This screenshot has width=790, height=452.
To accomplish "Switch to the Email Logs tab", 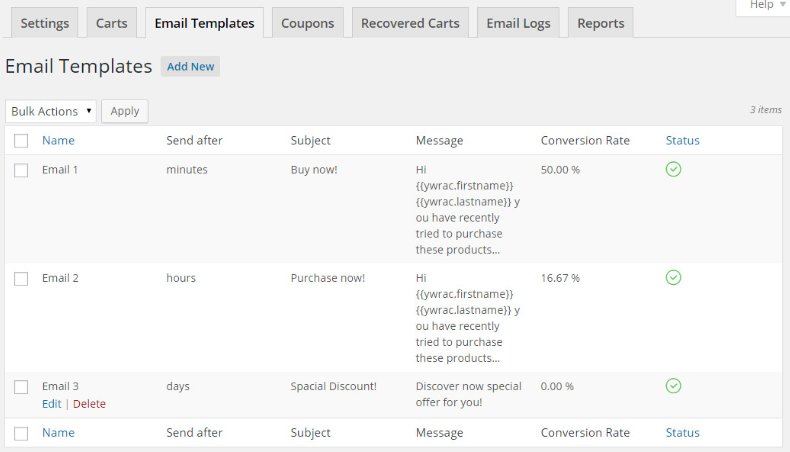I will point(518,23).
